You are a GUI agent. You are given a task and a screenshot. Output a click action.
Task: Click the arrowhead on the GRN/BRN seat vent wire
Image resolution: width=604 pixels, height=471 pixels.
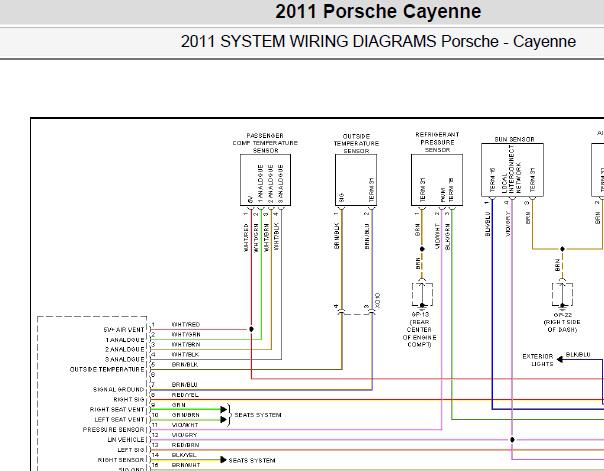pos(223,420)
